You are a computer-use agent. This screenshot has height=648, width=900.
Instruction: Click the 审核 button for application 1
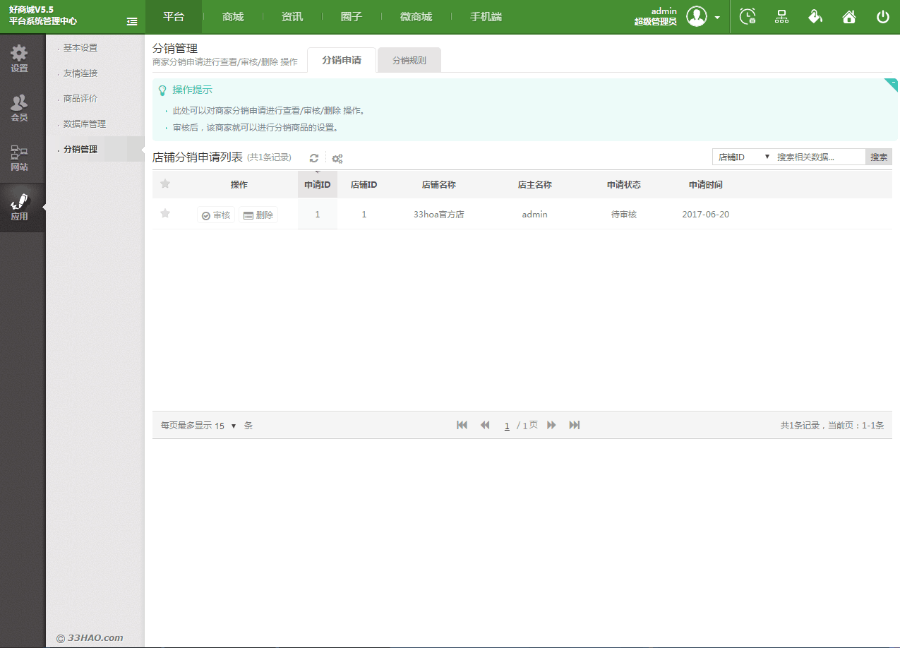click(215, 215)
